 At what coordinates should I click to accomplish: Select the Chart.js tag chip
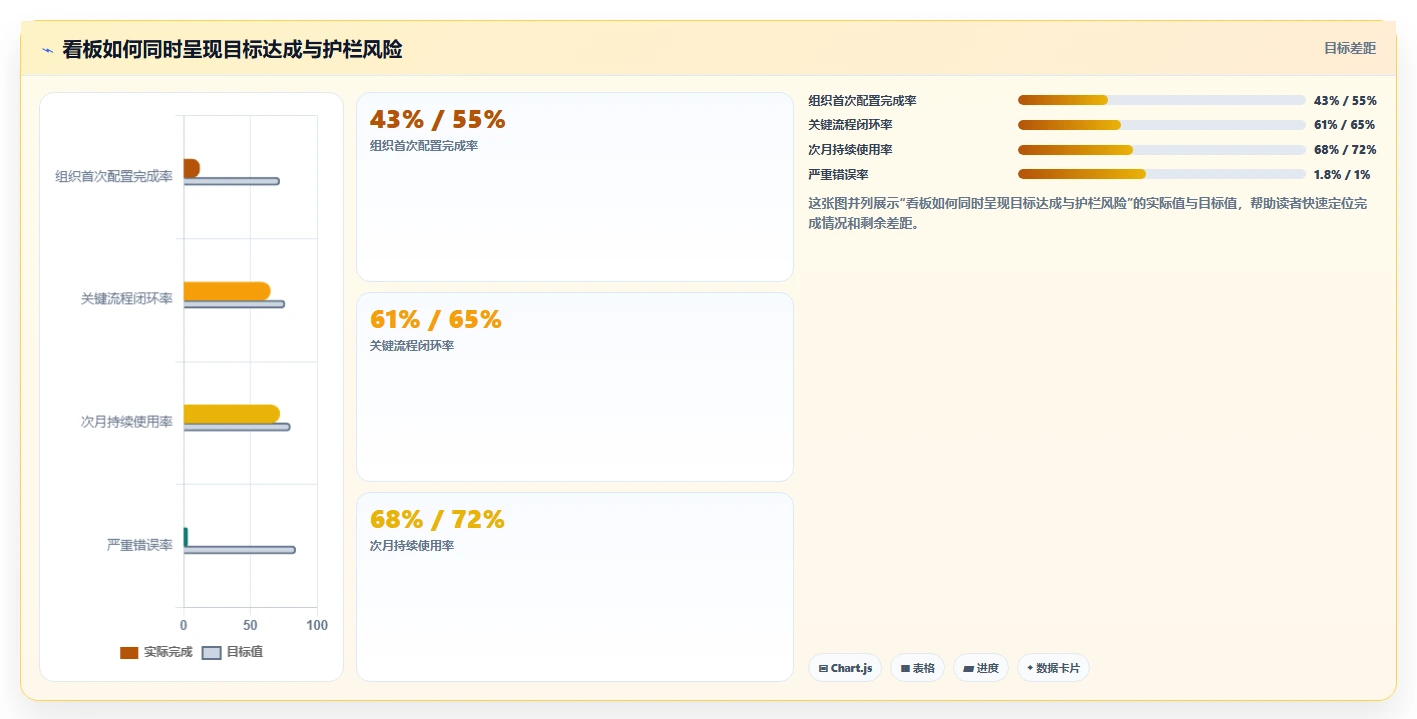coord(845,668)
